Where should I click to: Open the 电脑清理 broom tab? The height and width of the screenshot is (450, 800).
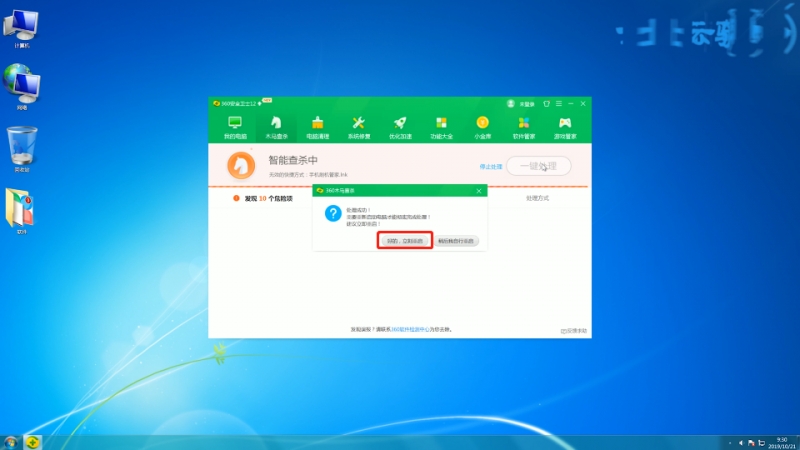(x=317, y=128)
